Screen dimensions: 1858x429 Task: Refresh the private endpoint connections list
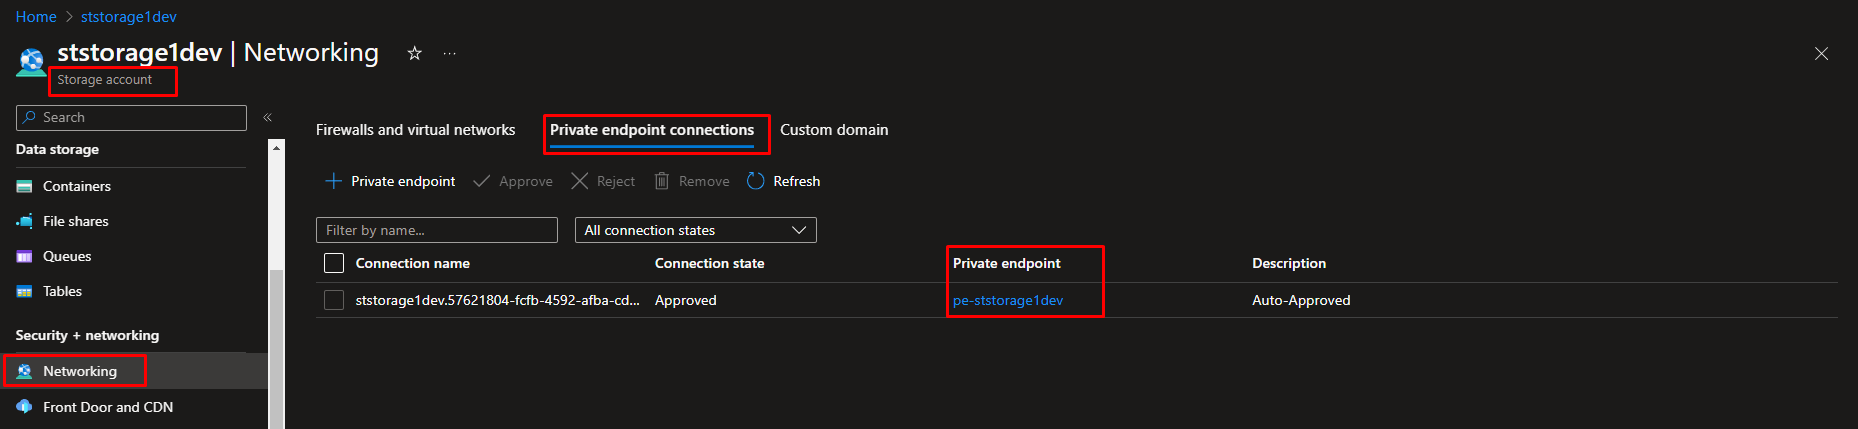pyautogui.click(x=784, y=181)
